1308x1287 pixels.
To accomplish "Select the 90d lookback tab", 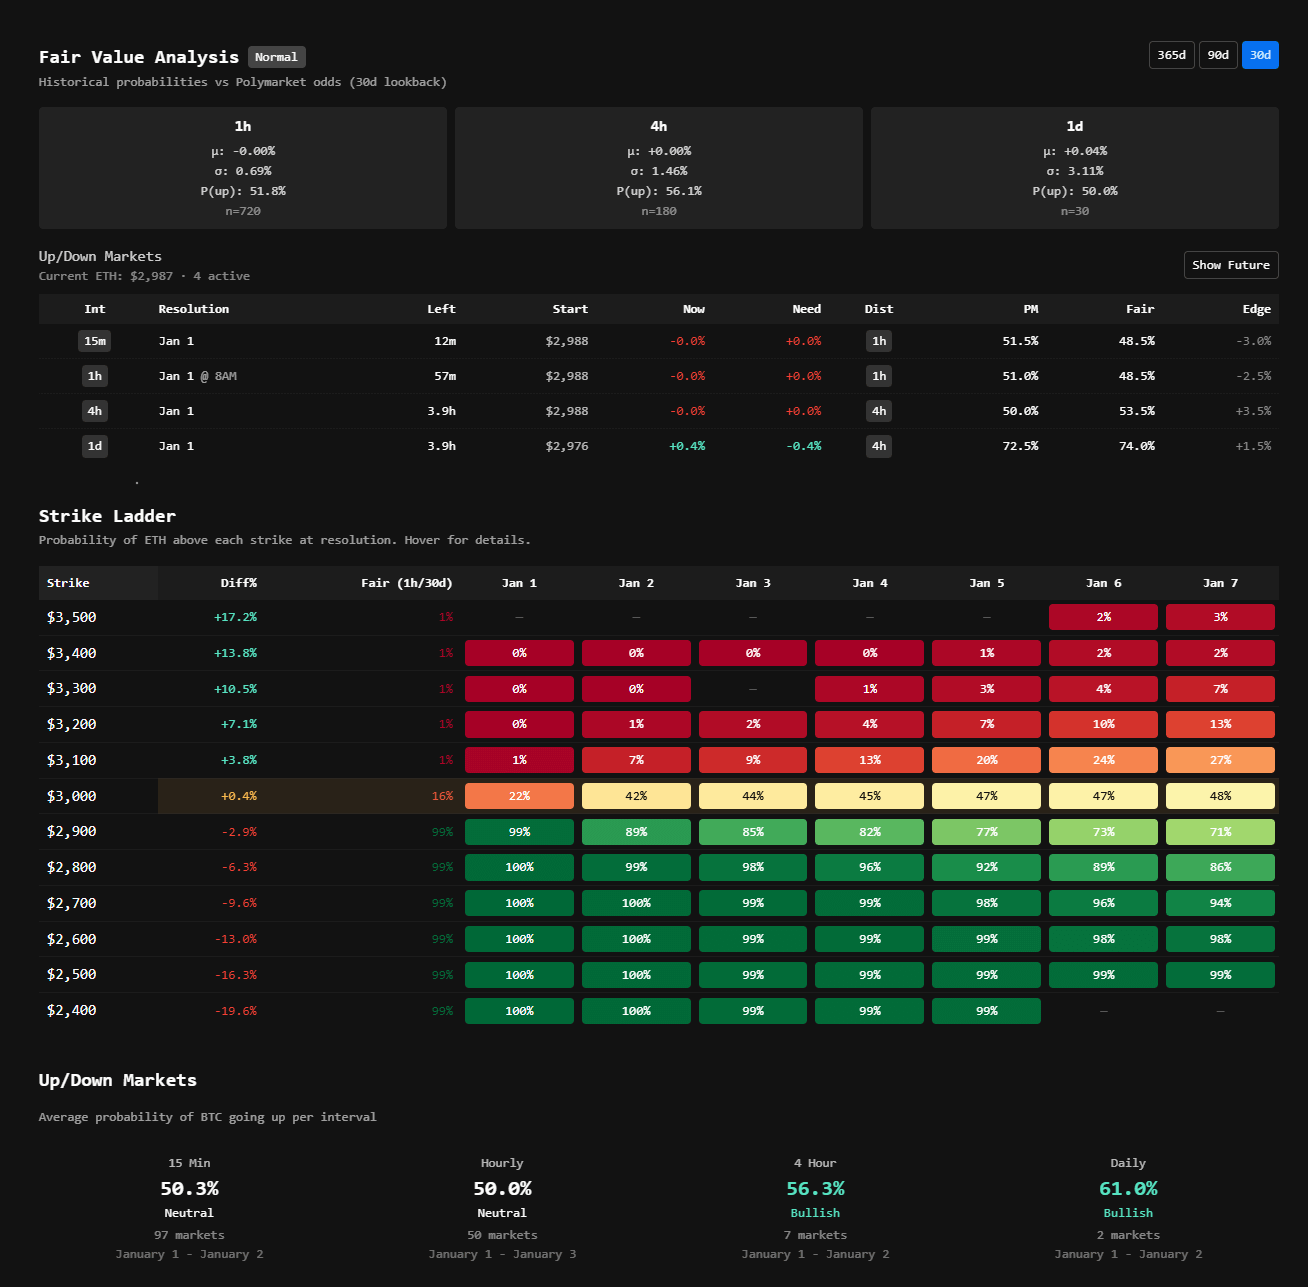I will [1217, 55].
